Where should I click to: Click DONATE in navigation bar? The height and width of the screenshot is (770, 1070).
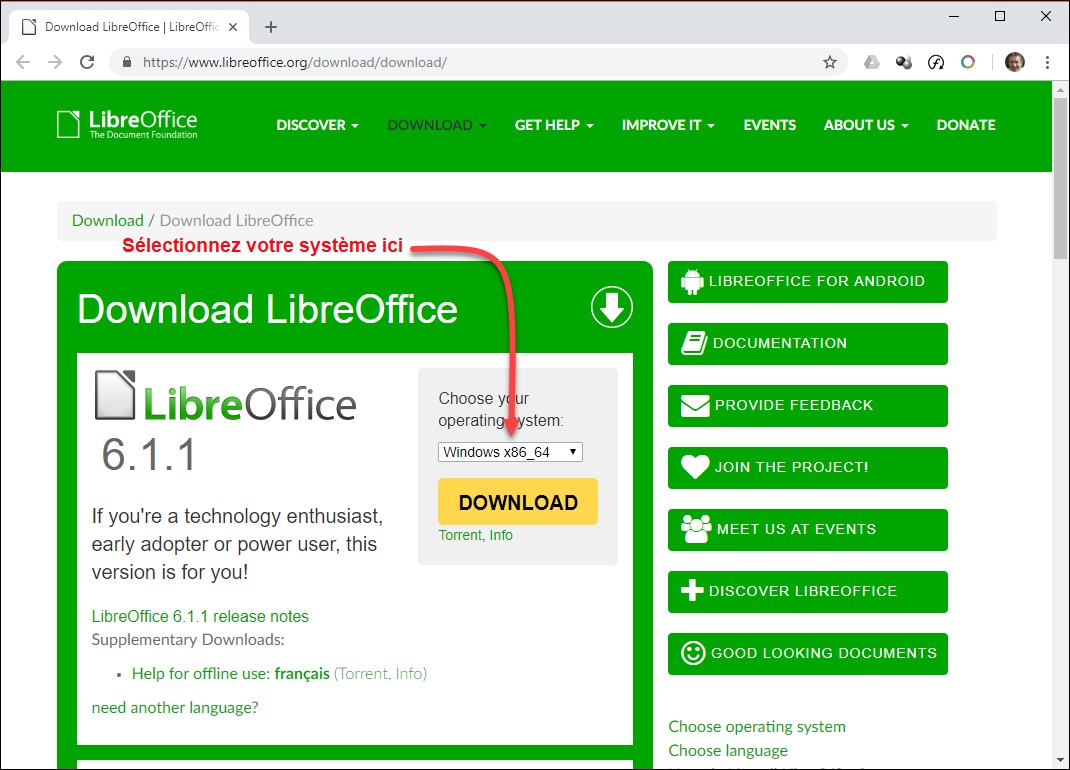click(965, 125)
